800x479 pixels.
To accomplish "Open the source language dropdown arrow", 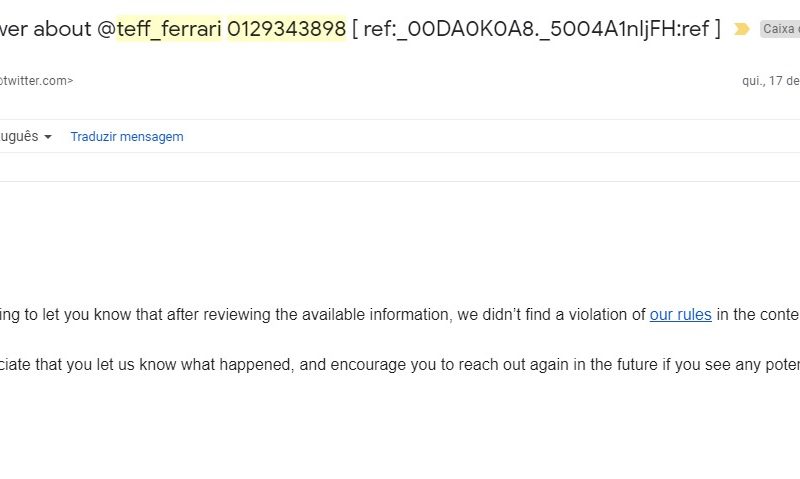I will pyautogui.click(x=48, y=137).
